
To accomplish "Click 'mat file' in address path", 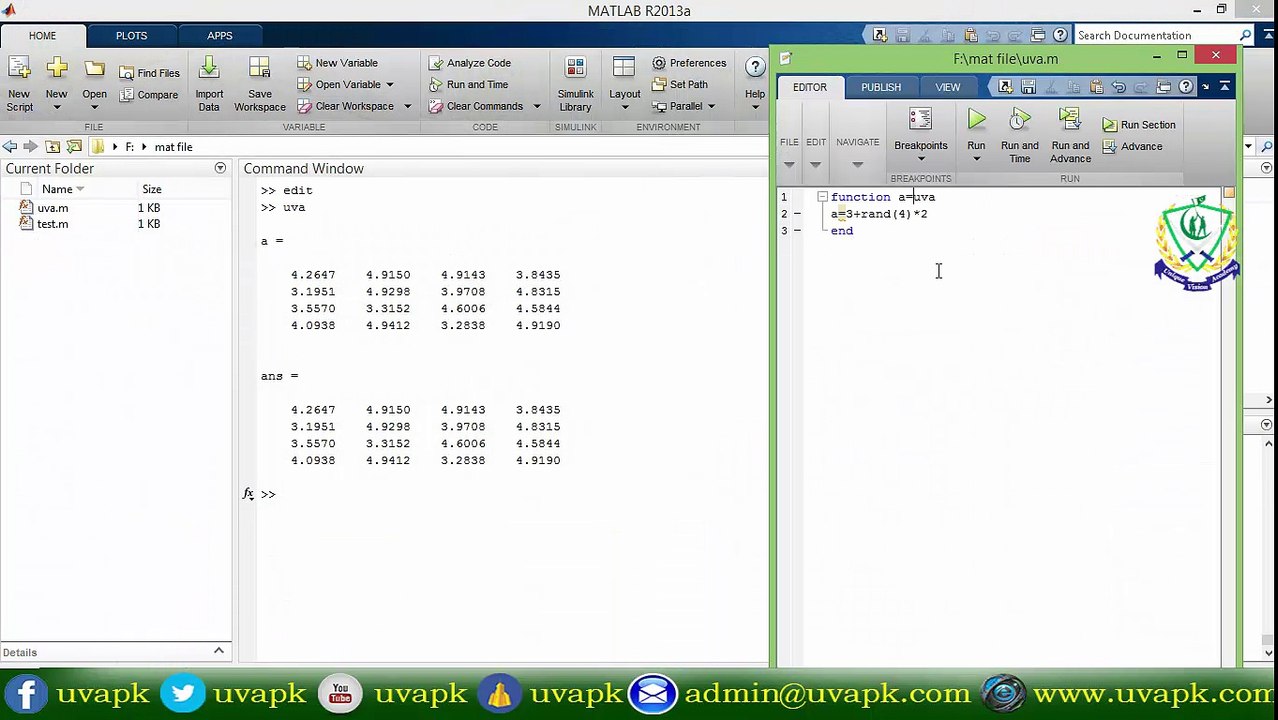I will pos(173,147).
